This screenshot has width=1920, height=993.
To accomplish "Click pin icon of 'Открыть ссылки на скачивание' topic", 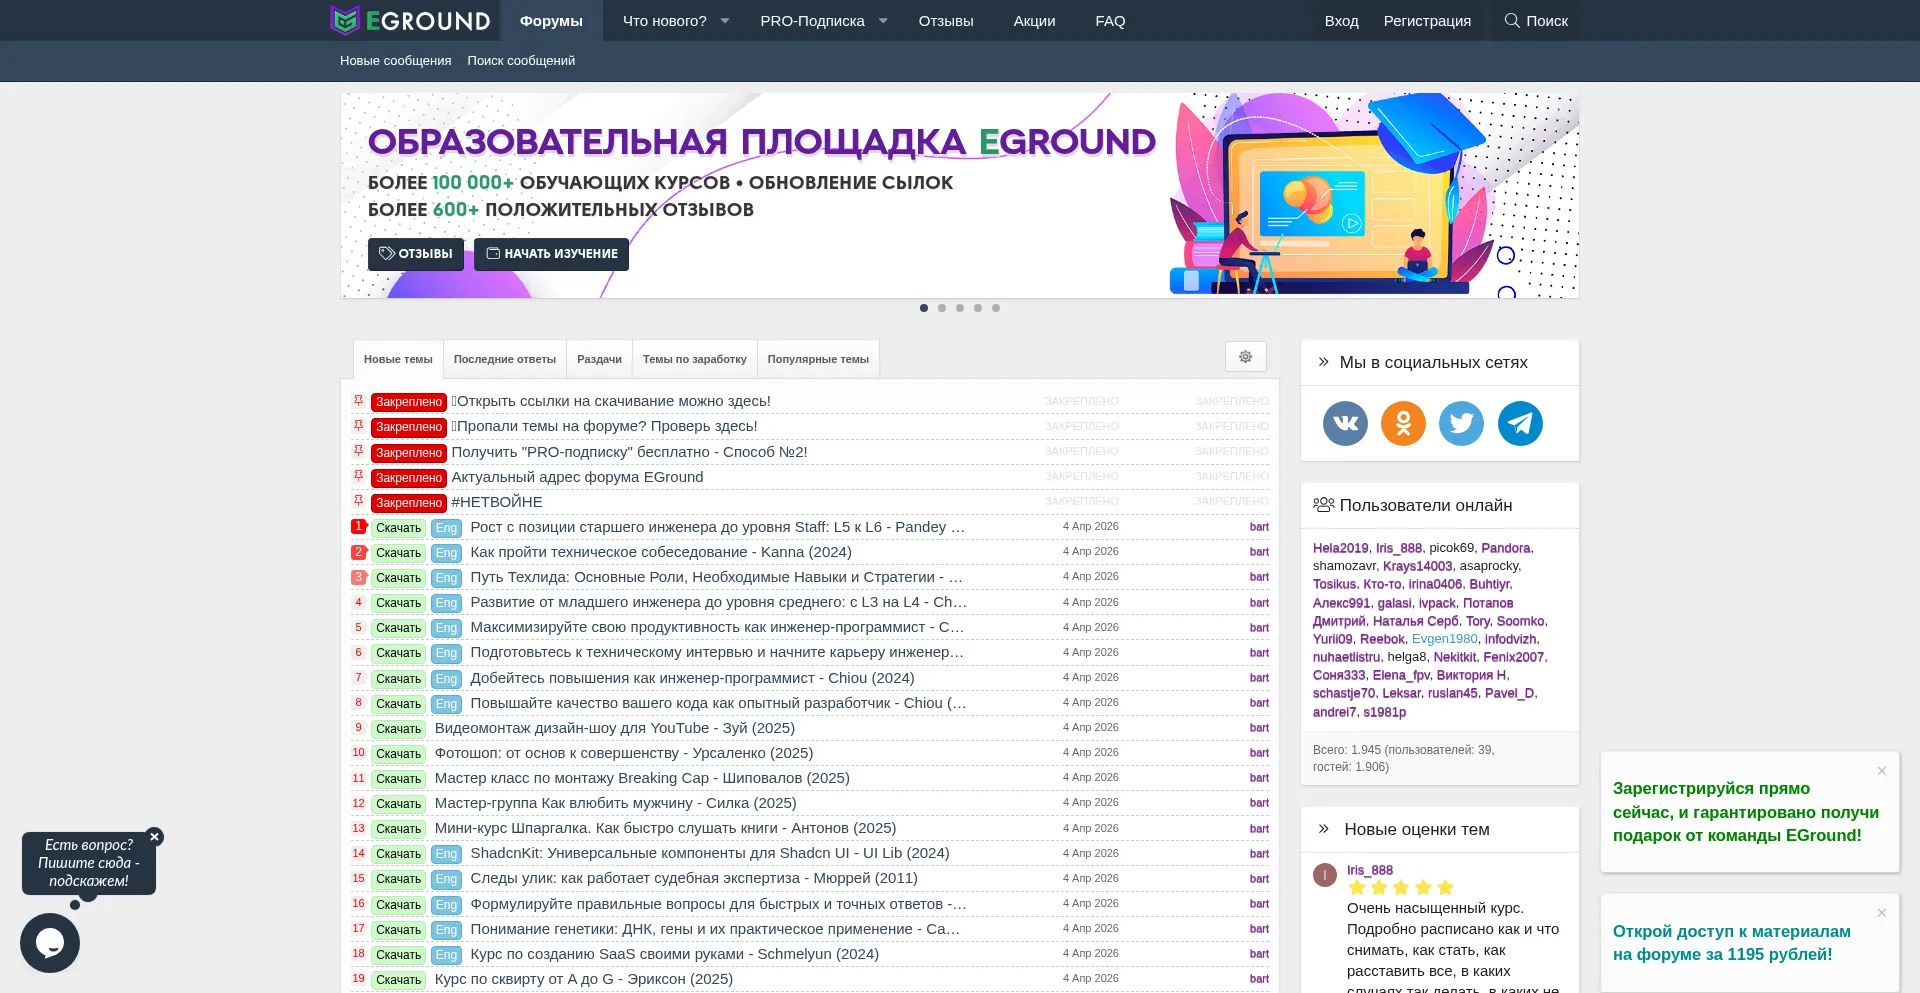I will (x=358, y=401).
